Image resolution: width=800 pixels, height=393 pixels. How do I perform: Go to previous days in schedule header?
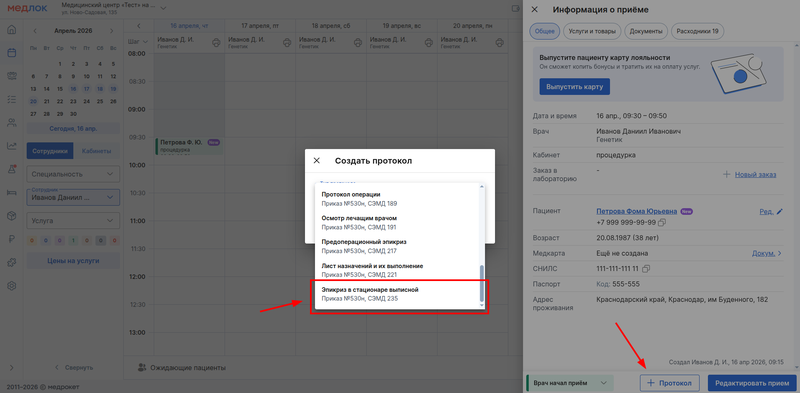139,26
